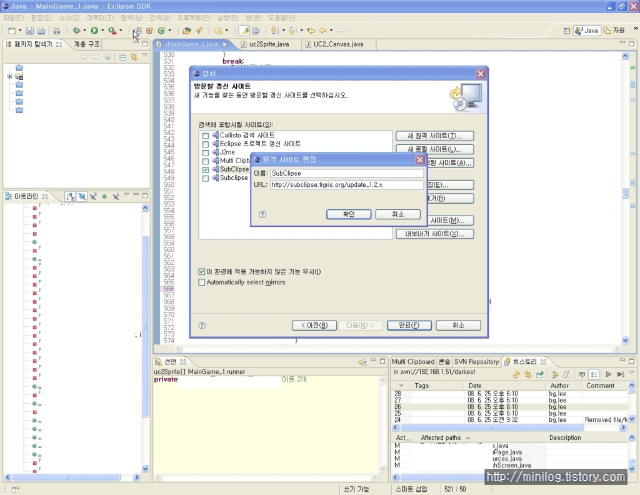Open dropdown beside Back navigation arrow
Viewport: 640px width, 495px height.
(331, 31)
